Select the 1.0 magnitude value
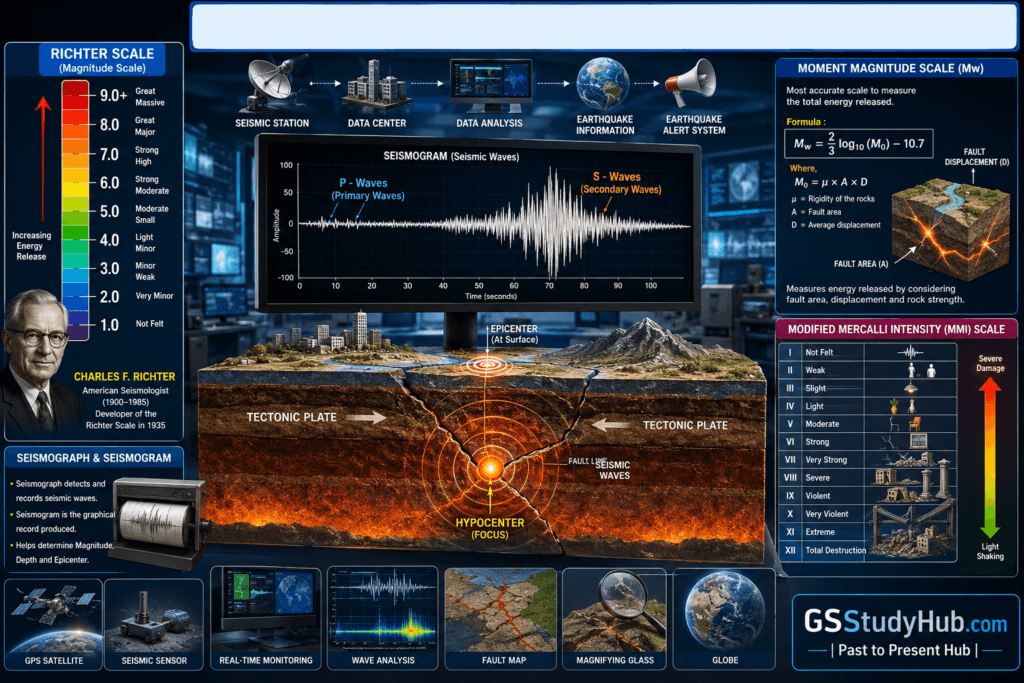The width and height of the screenshot is (1024, 683). [x=110, y=325]
